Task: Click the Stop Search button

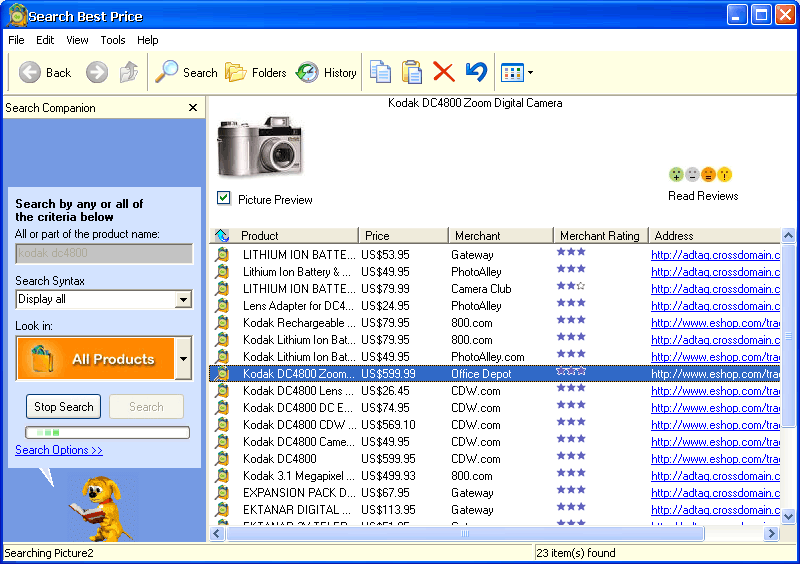Action: [64, 407]
